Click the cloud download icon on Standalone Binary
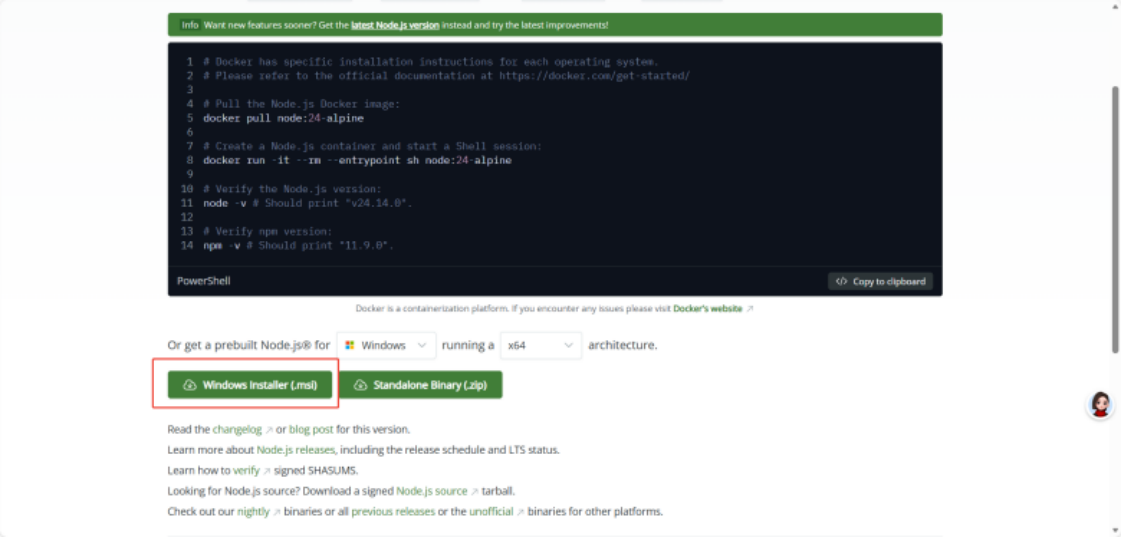This screenshot has width=1122, height=538. (x=360, y=385)
